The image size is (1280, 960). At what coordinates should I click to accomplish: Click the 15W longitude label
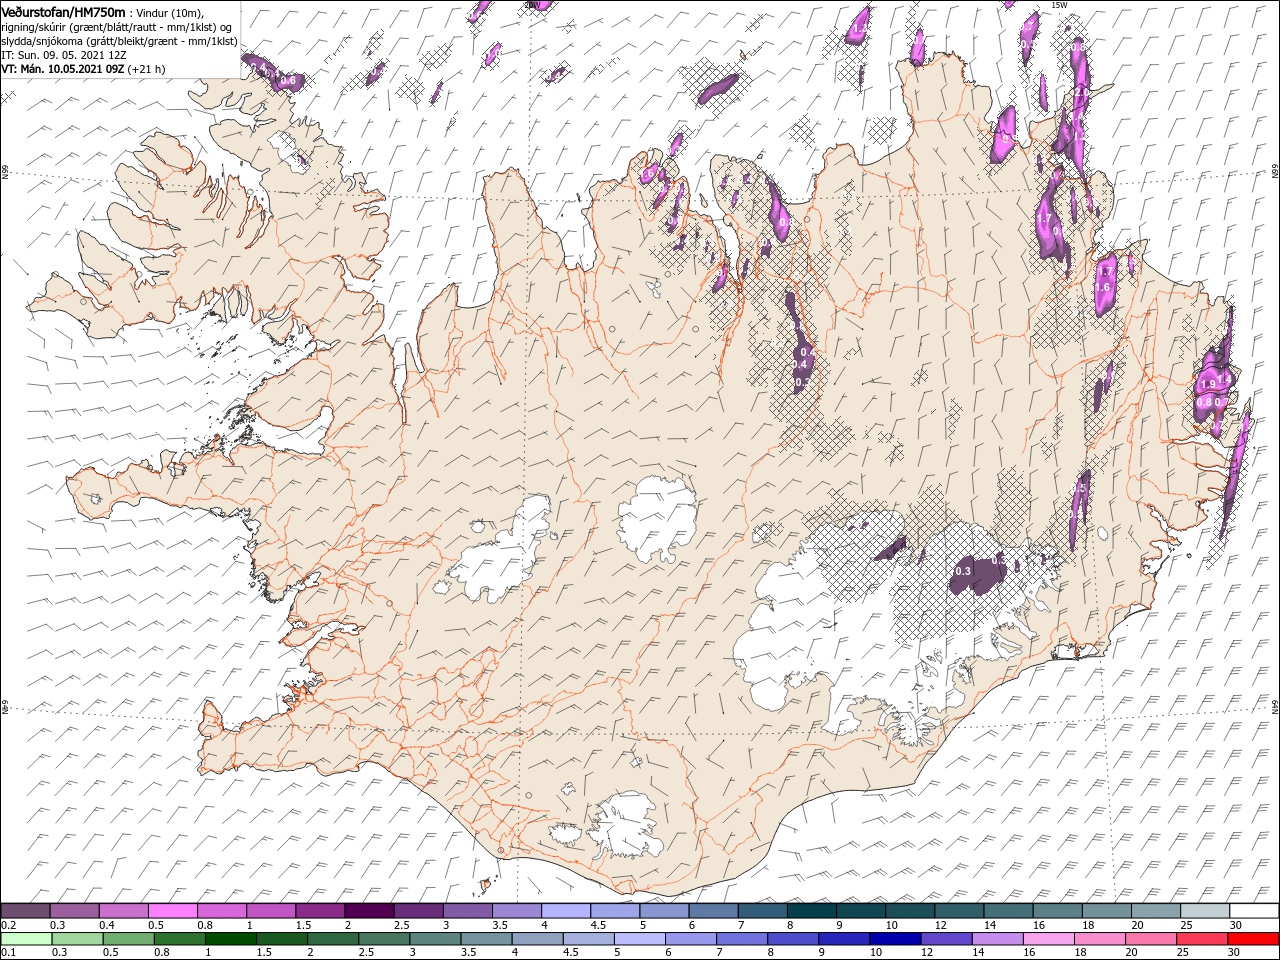(1060, 5)
